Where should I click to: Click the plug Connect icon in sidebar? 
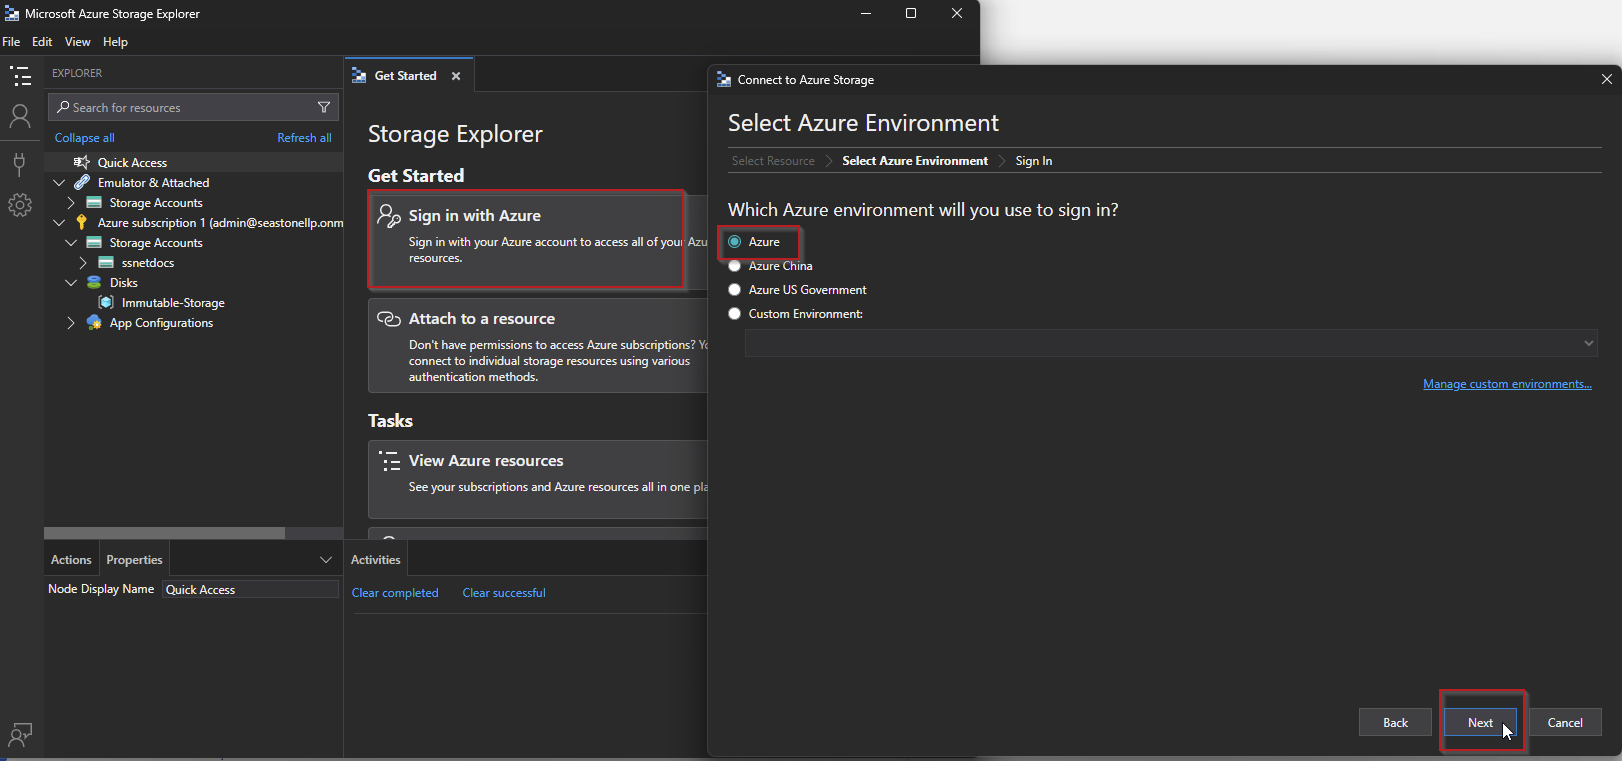(x=20, y=163)
